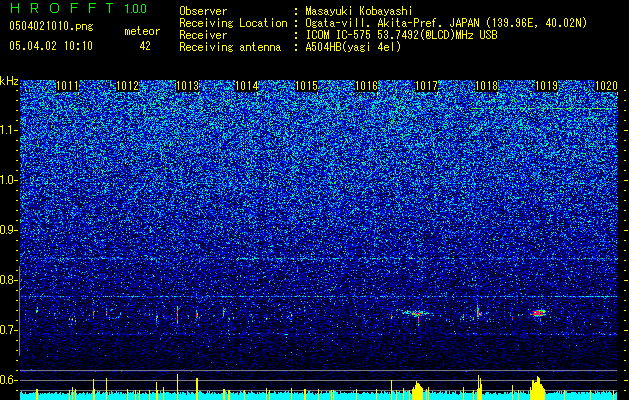
Task: Click the 1013 time marker
Action: coord(187,86)
